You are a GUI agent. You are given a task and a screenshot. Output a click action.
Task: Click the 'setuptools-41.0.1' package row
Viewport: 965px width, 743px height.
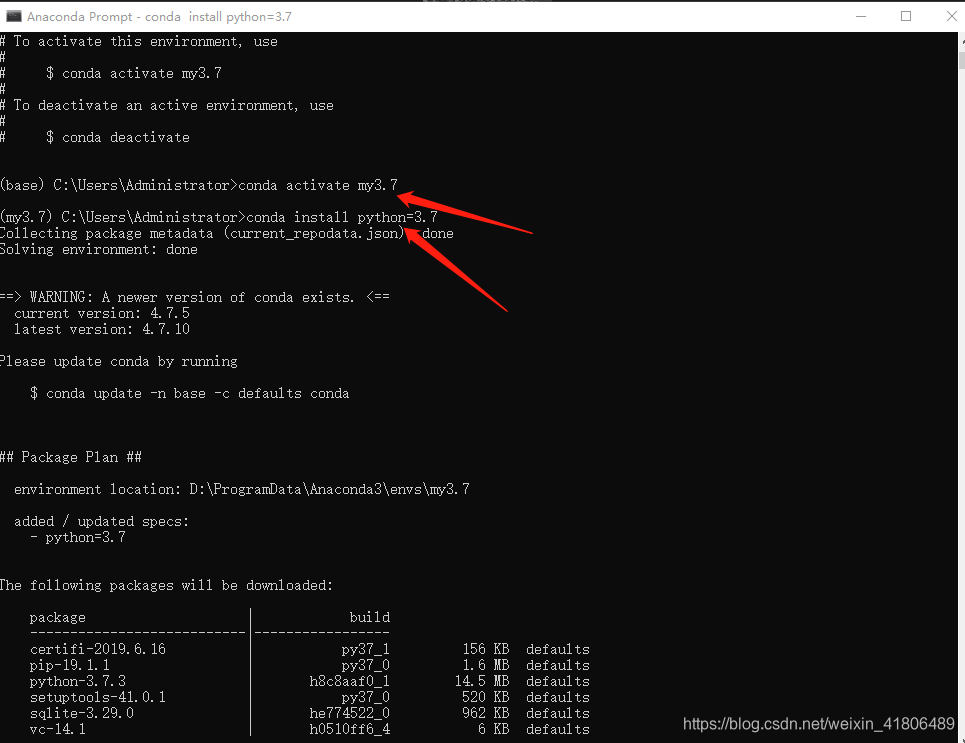click(310, 697)
